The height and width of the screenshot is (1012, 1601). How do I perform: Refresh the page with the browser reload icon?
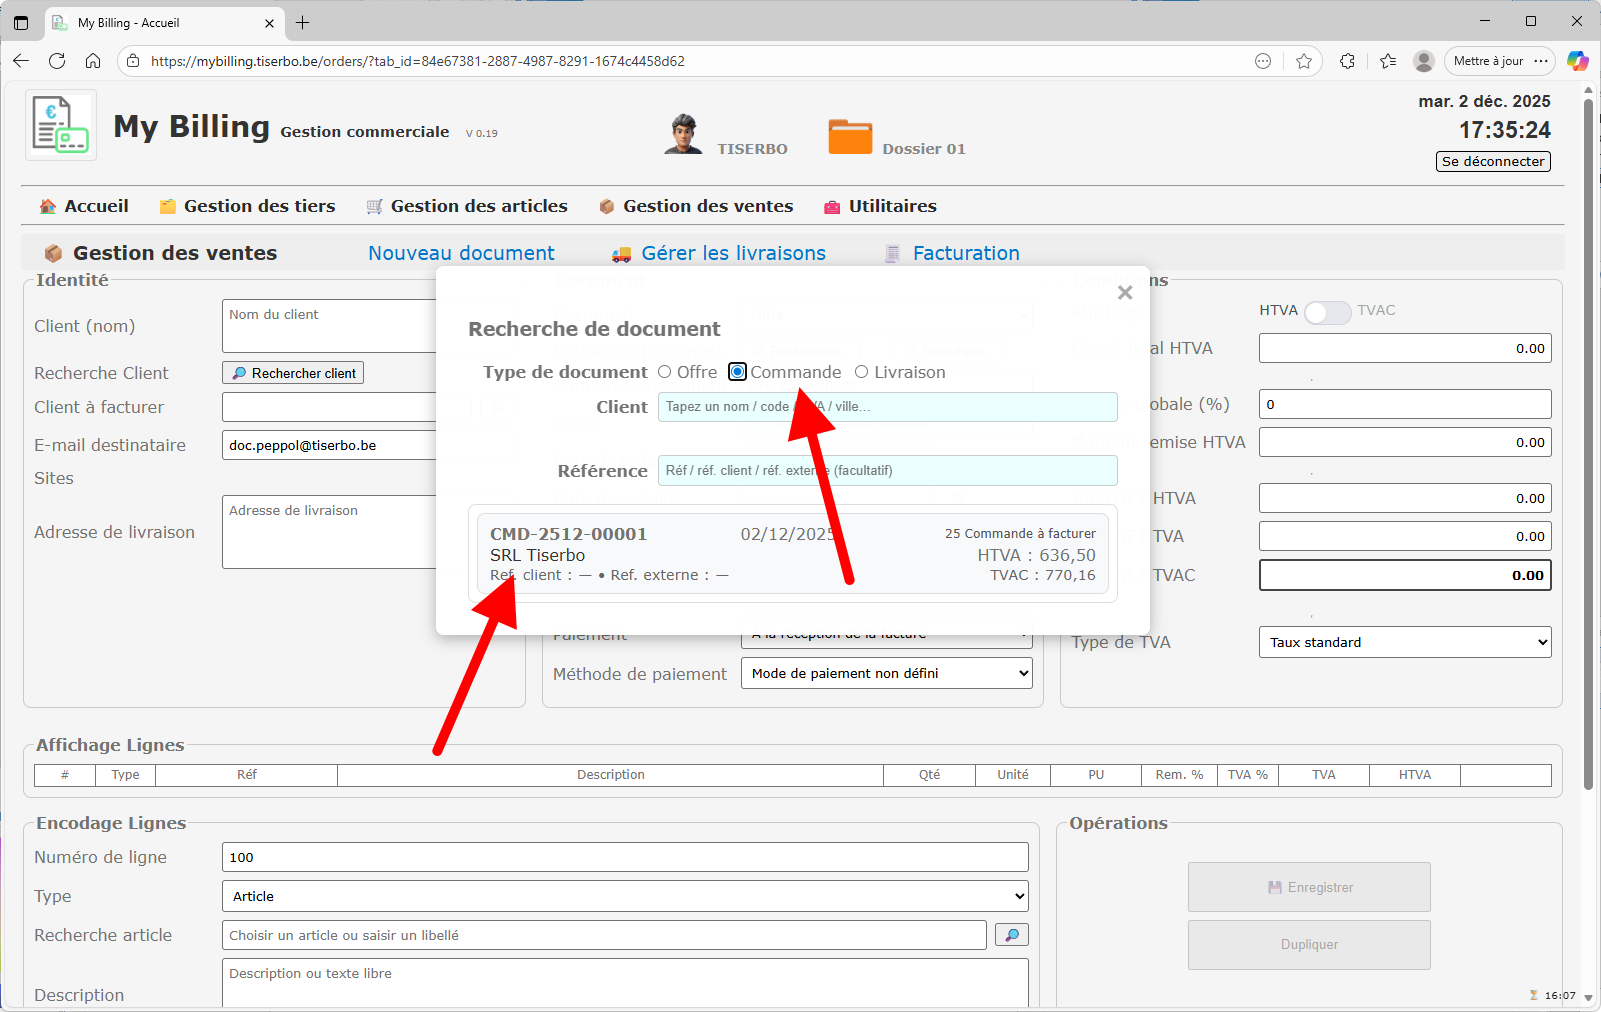tap(57, 61)
